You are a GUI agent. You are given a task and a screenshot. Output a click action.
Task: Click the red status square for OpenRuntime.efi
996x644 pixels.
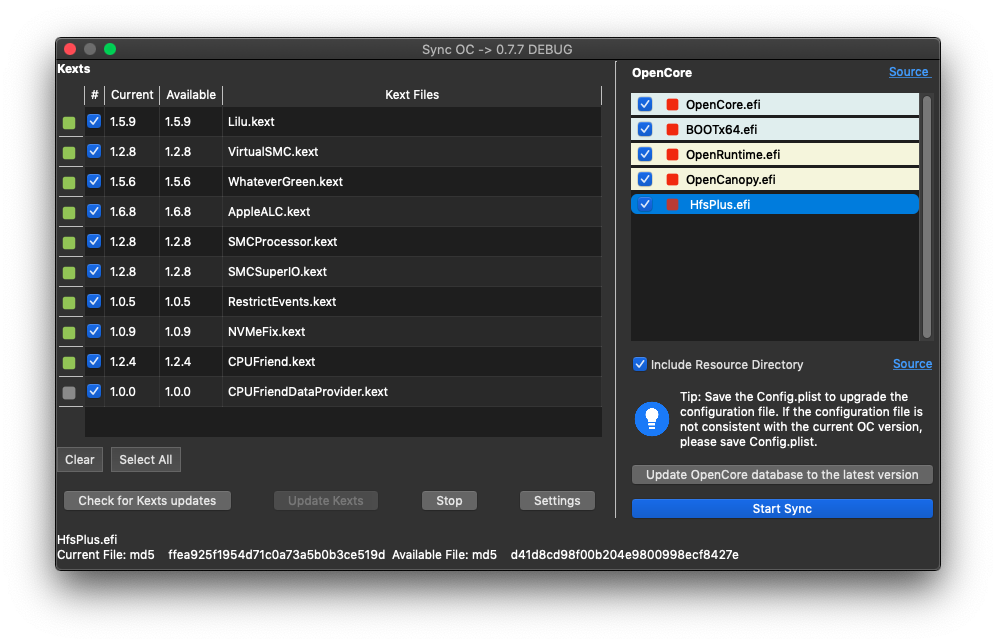[x=672, y=154]
